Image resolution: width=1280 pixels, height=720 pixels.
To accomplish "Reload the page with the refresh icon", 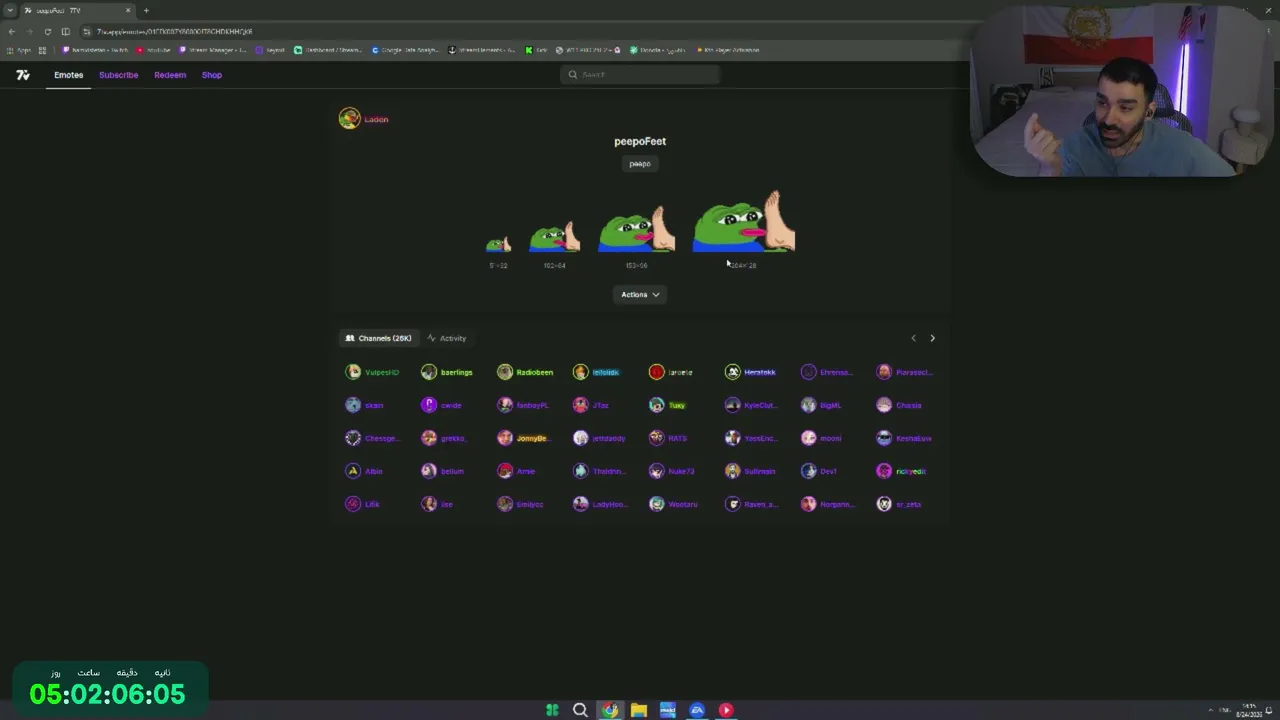I will tap(47, 31).
